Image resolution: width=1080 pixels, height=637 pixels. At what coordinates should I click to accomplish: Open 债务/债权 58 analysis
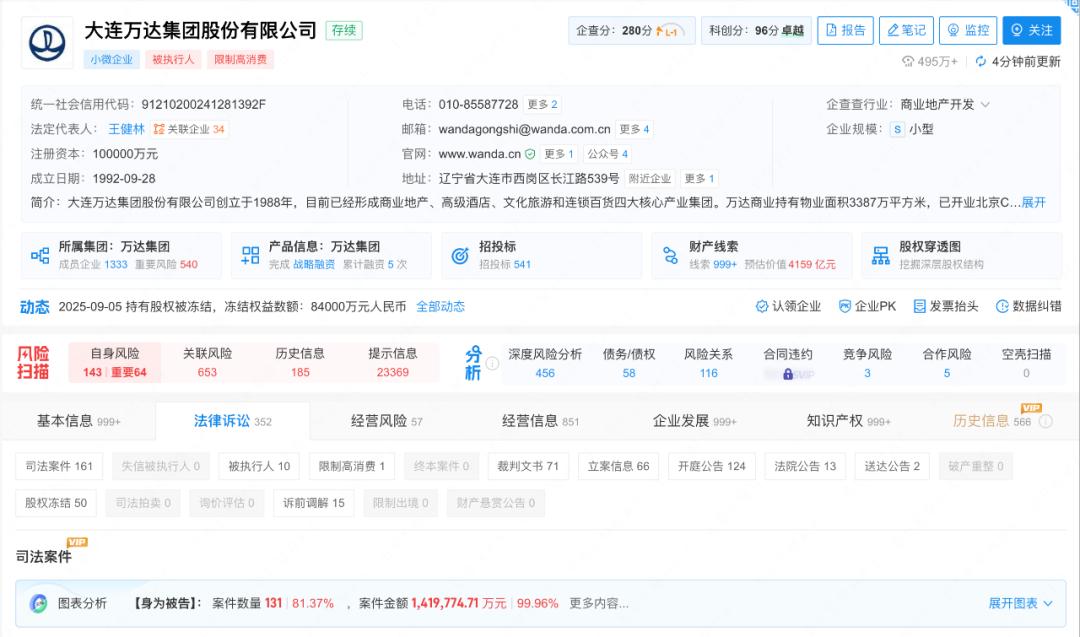pyautogui.click(x=629, y=363)
